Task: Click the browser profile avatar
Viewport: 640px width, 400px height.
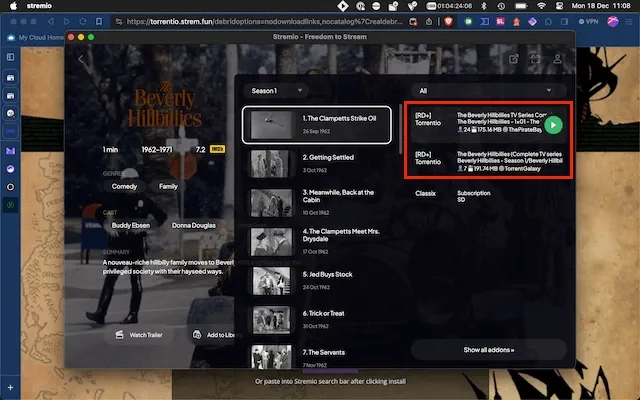Action: (x=613, y=22)
